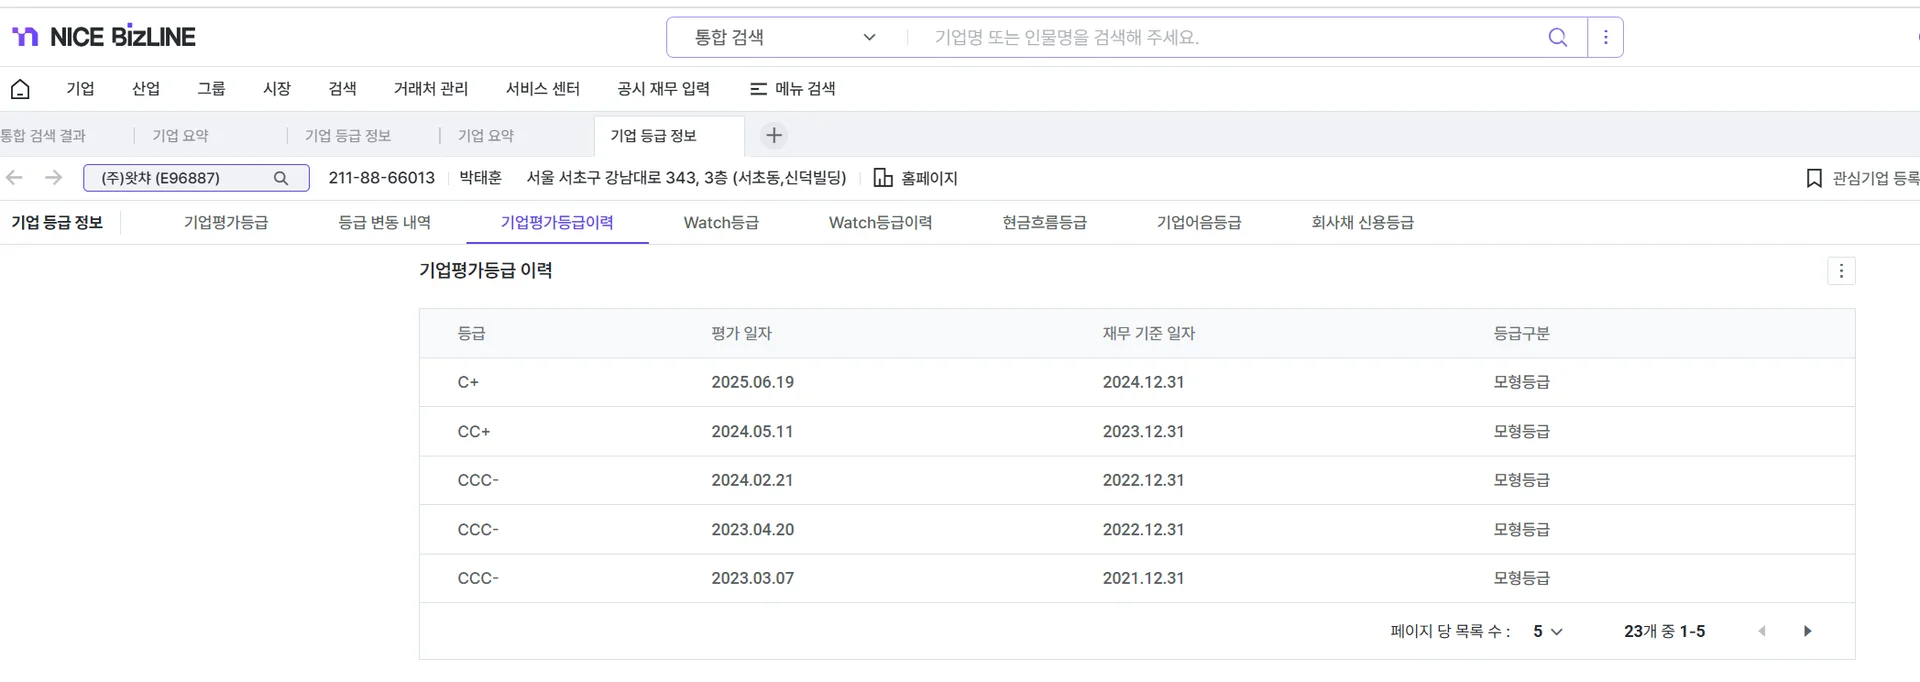Open Watch등급 sub-tab
This screenshot has width=1920, height=682.
[x=721, y=223]
